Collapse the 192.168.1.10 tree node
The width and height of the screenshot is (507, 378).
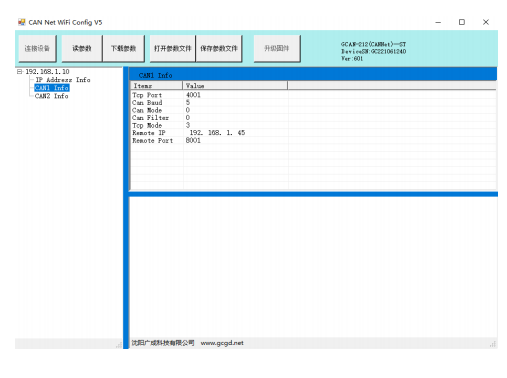pyautogui.click(x=20, y=72)
